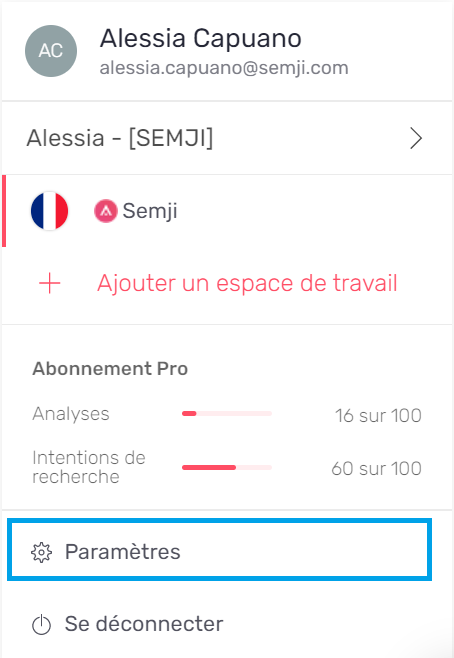Image resolution: width=454 pixels, height=658 pixels.
Task: Click Ajouter un espace de travail link
Action: click(x=247, y=283)
